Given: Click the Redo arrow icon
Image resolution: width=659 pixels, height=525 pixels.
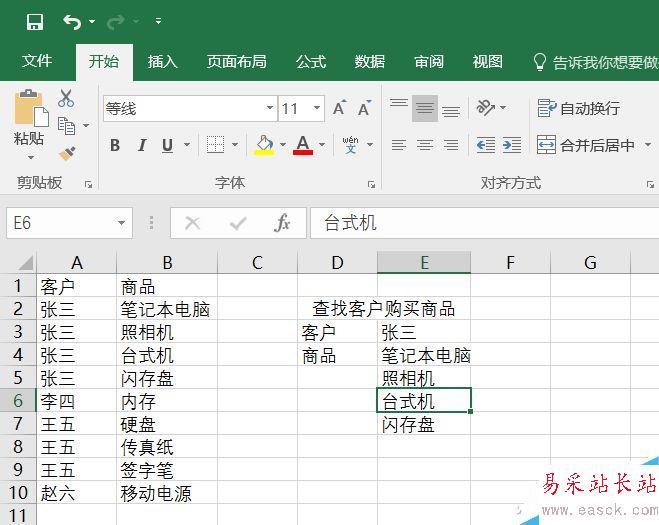Looking at the screenshot, I should pos(116,21).
